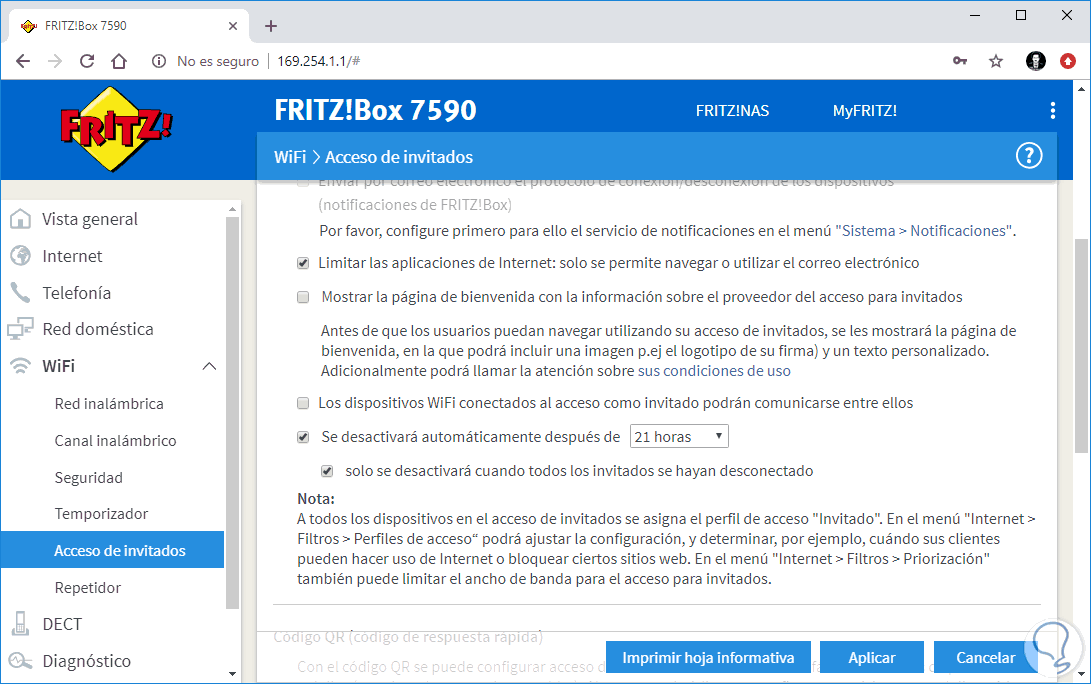Screen dimensions: 1091x684
Task: Click the browser home icon
Action: (x=119, y=61)
